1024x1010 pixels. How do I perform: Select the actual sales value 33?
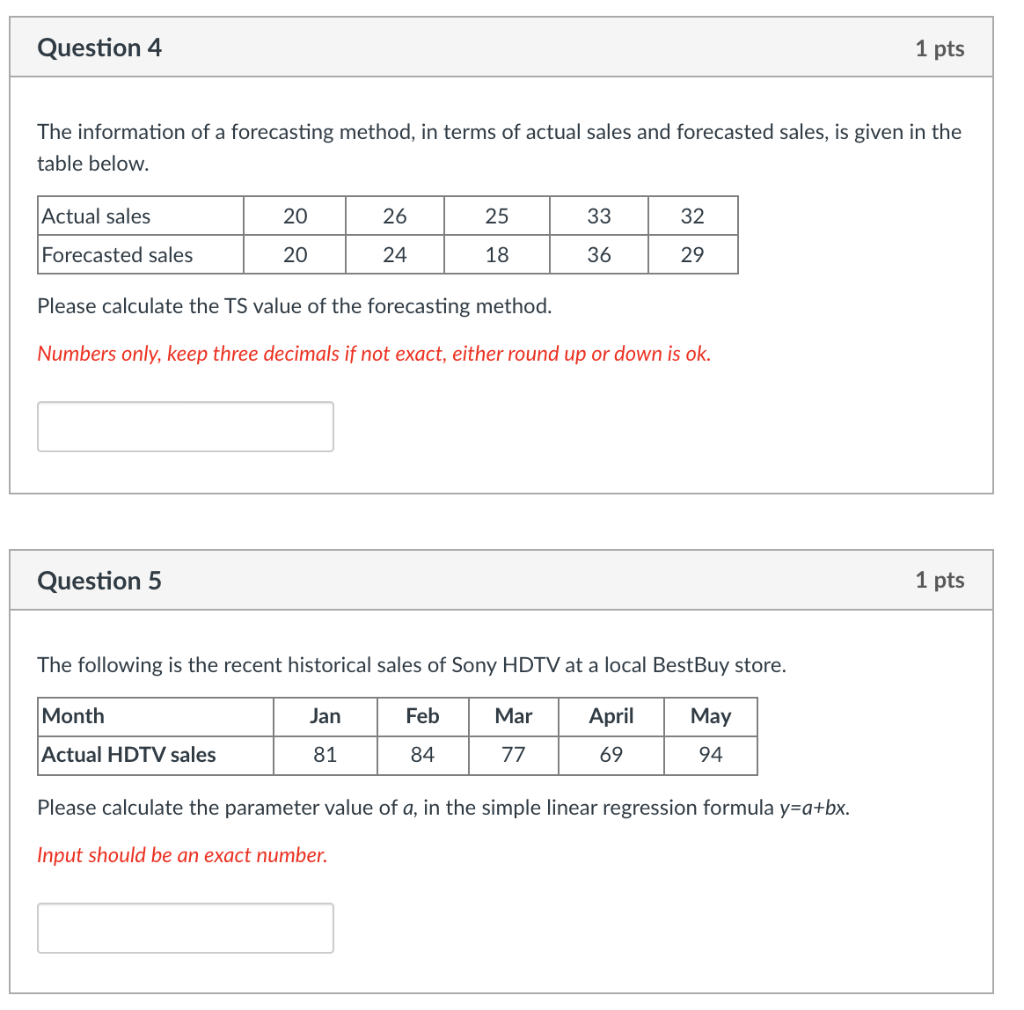(x=598, y=216)
